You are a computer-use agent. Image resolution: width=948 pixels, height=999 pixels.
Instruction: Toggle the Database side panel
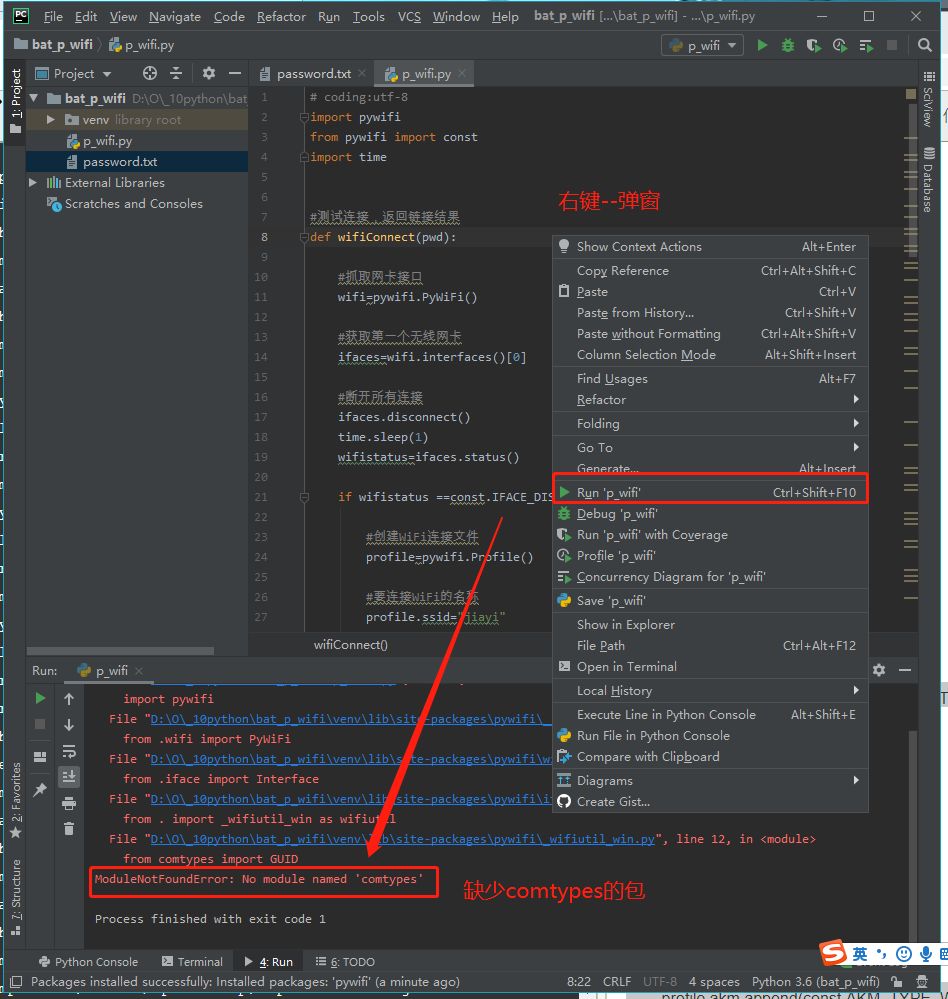coord(929,180)
